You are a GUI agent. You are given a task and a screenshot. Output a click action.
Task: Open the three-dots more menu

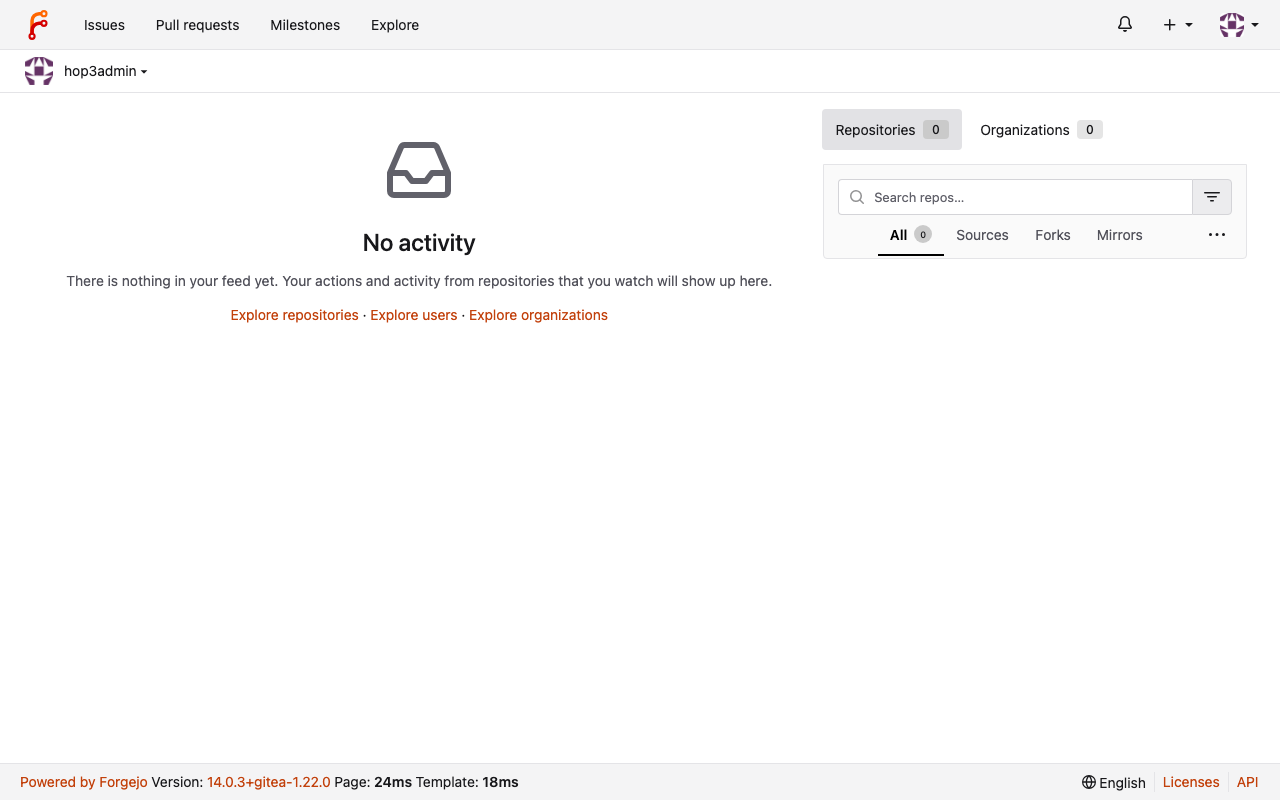pyautogui.click(x=1217, y=235)
